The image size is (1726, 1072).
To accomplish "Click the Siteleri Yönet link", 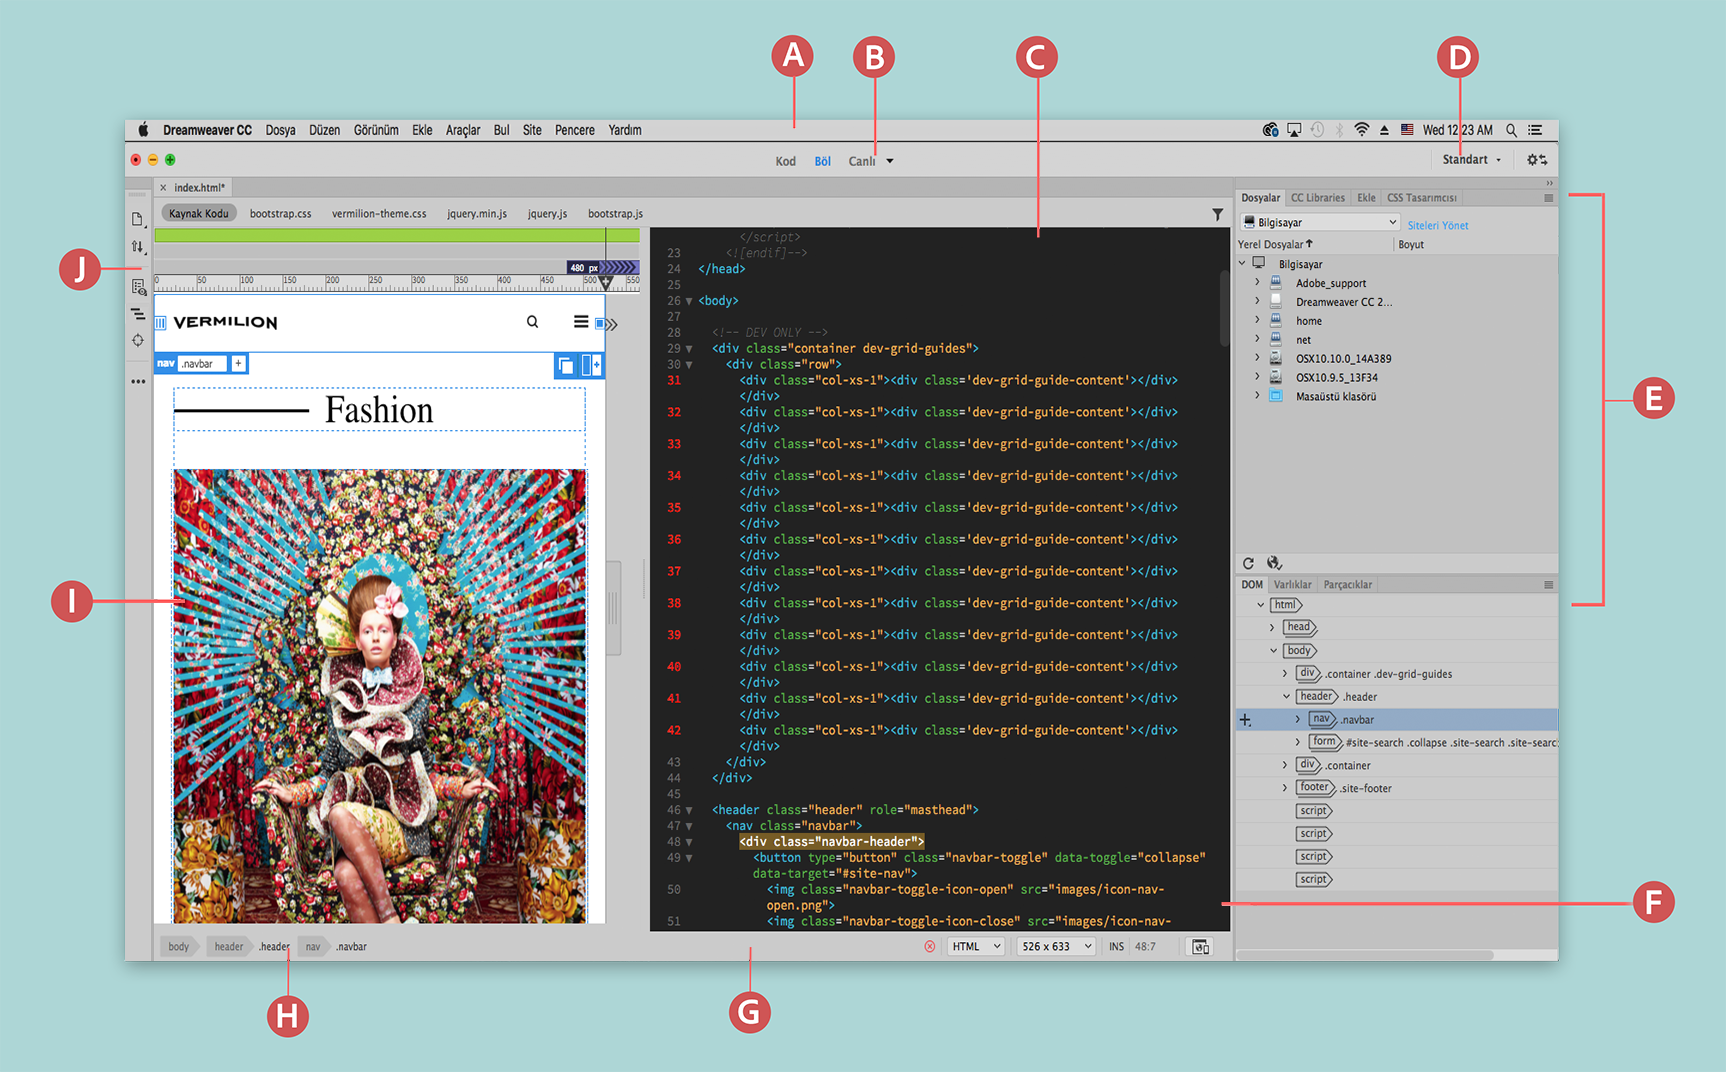I will (x=1437, y=225).
